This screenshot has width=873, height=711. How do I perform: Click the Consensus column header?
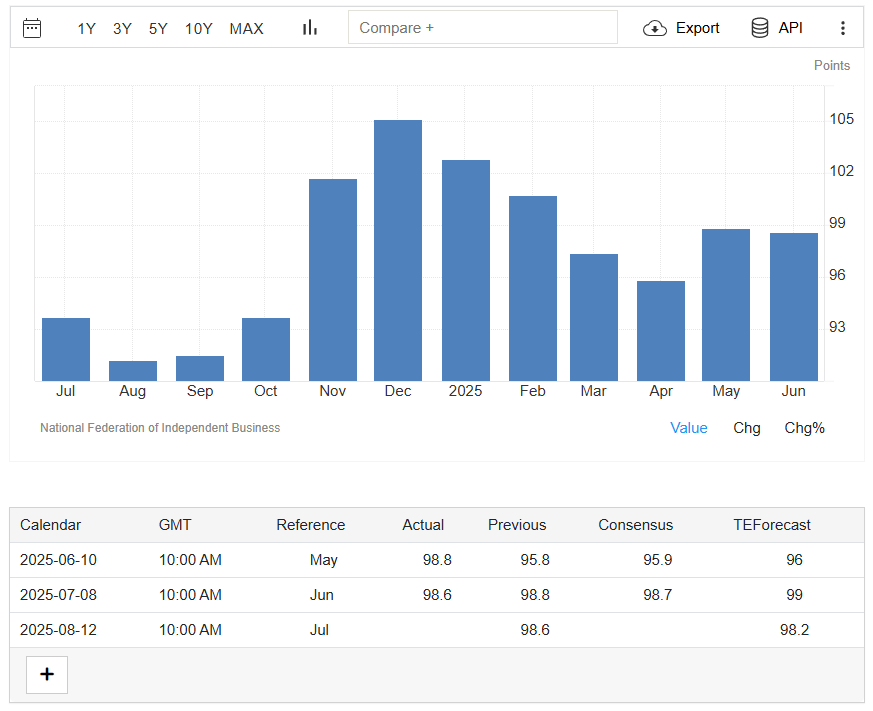click(x=635, y=525)
